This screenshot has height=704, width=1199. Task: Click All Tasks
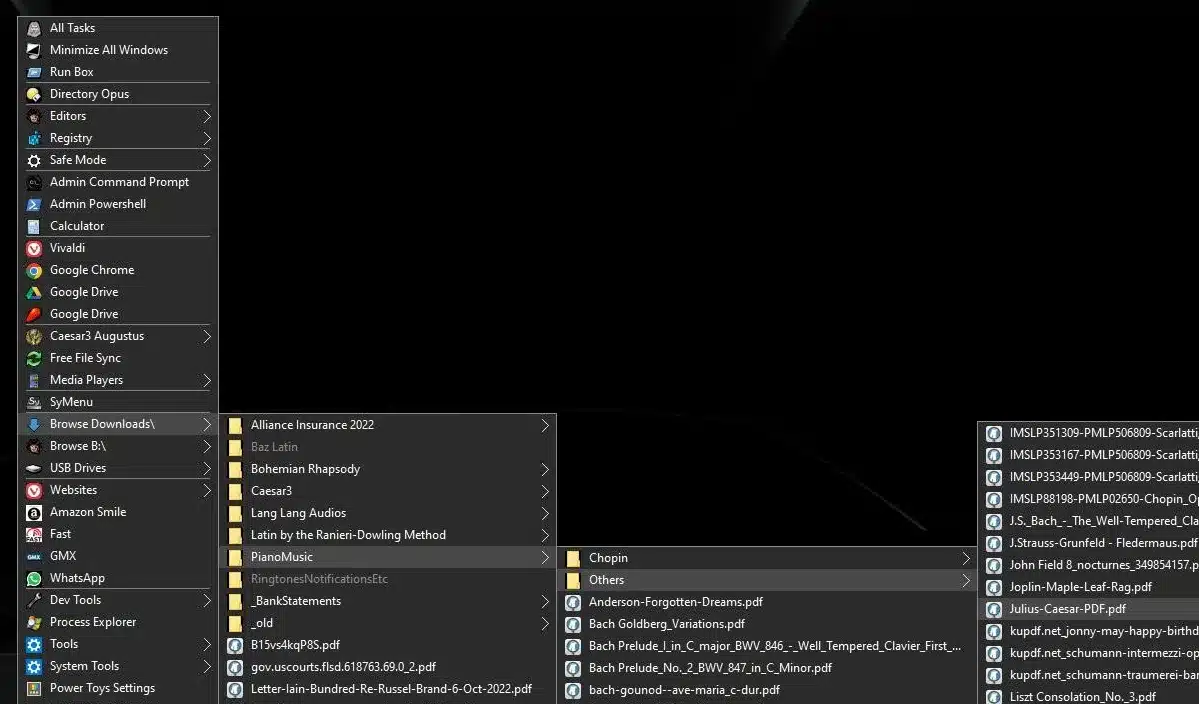[x=73, y=27]
